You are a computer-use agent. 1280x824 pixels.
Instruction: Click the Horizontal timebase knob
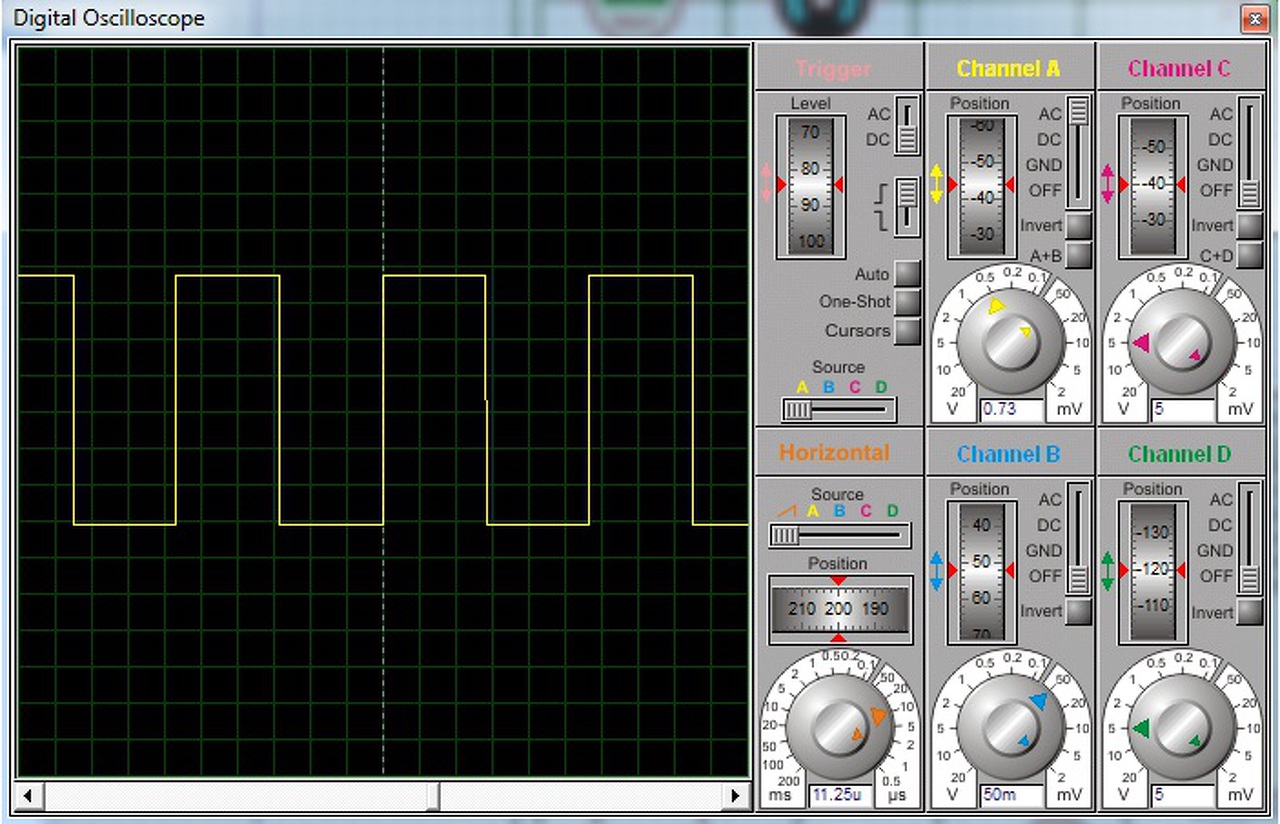[x=839, y=727]
